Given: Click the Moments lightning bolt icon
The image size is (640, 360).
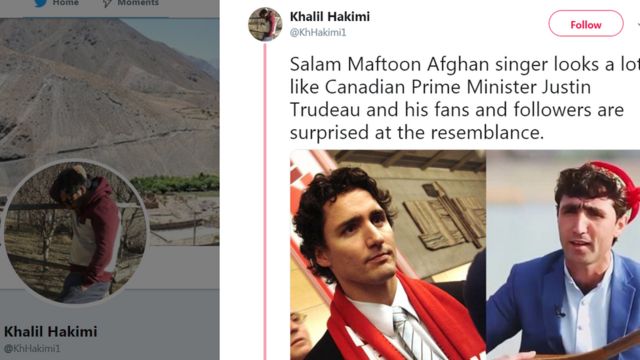Looking at the screenshot, I should [x=107, y=3].
